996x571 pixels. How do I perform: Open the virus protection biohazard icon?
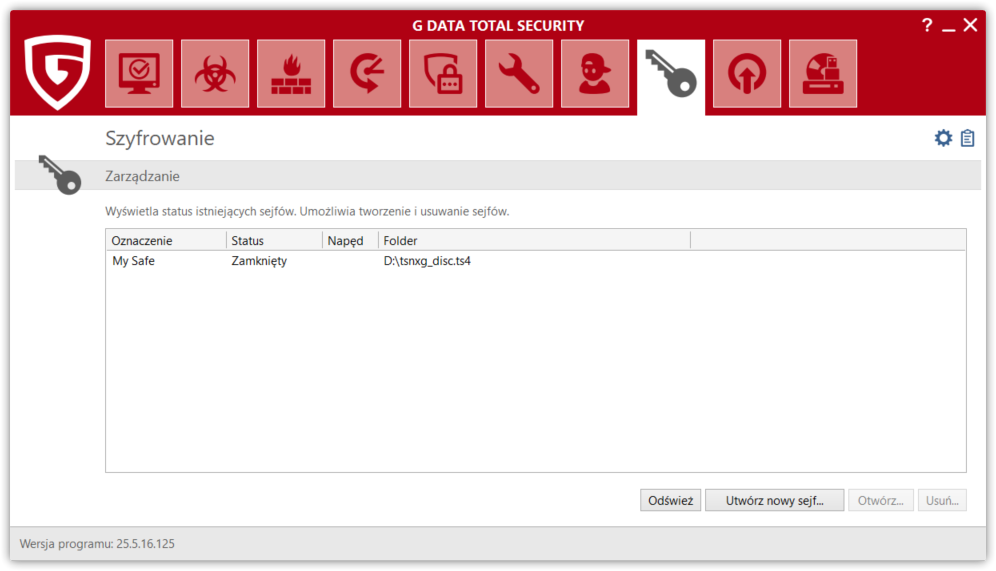[x=215, y=74]
